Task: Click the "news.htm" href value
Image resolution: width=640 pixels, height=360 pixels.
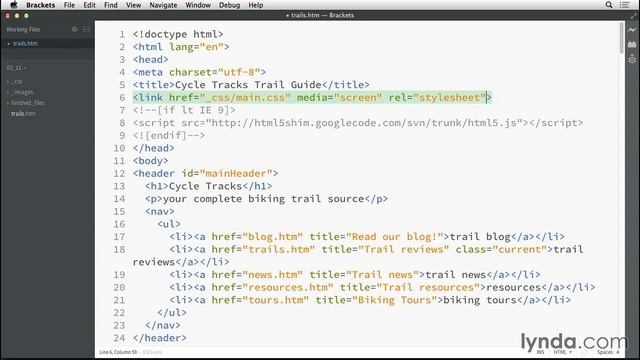Action: point(273,275)
